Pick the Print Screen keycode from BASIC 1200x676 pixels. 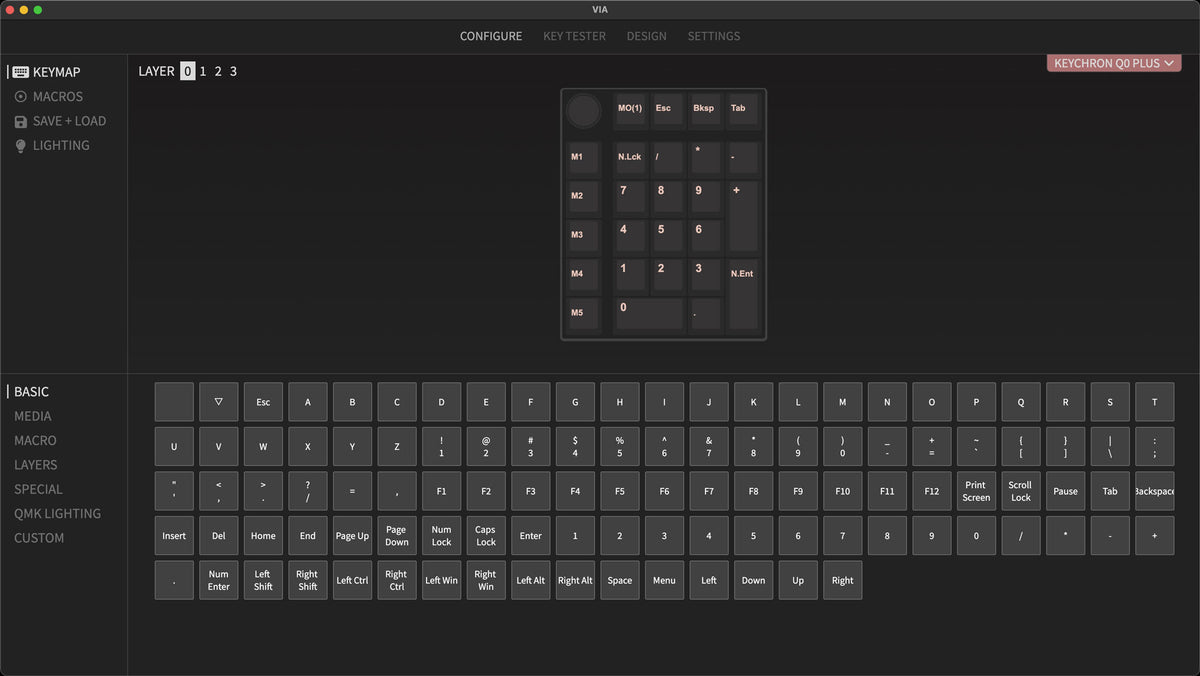[976, 491]
